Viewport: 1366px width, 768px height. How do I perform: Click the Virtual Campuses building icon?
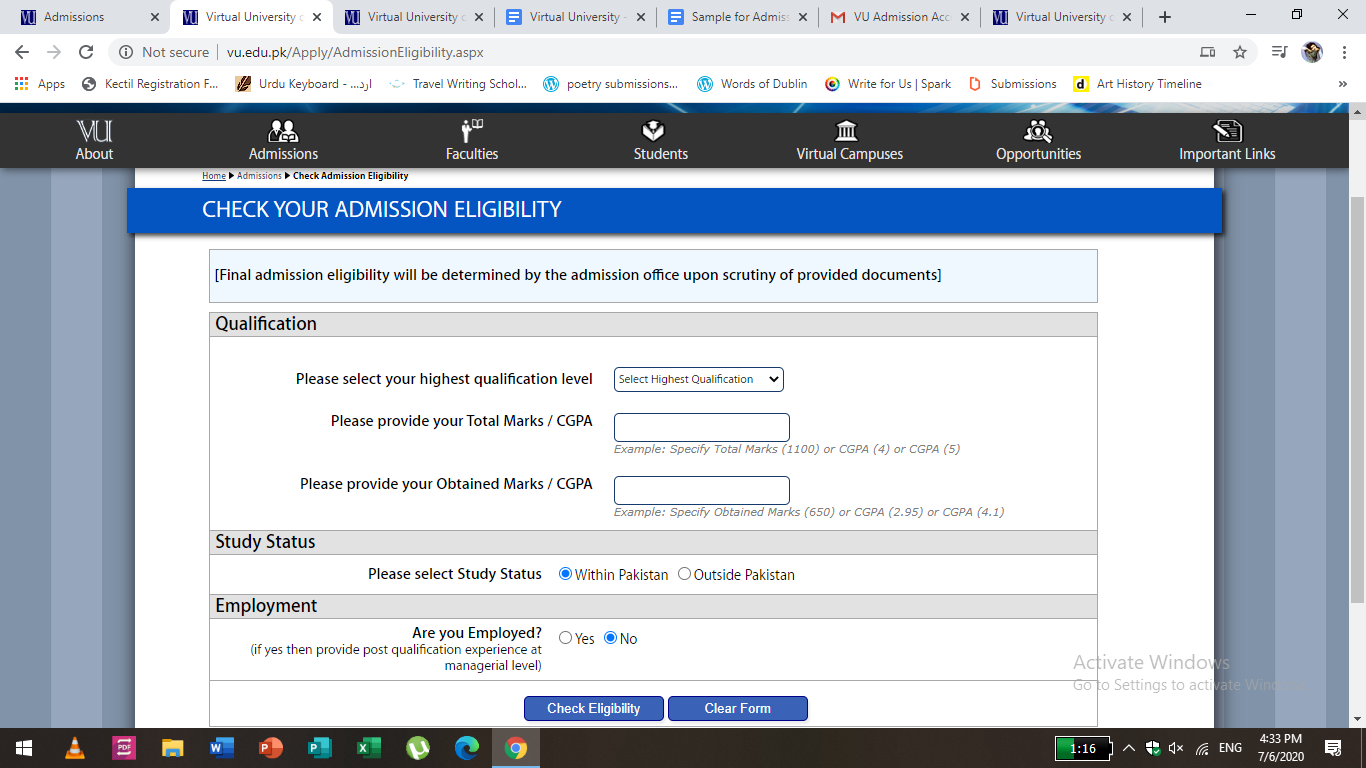846,131
